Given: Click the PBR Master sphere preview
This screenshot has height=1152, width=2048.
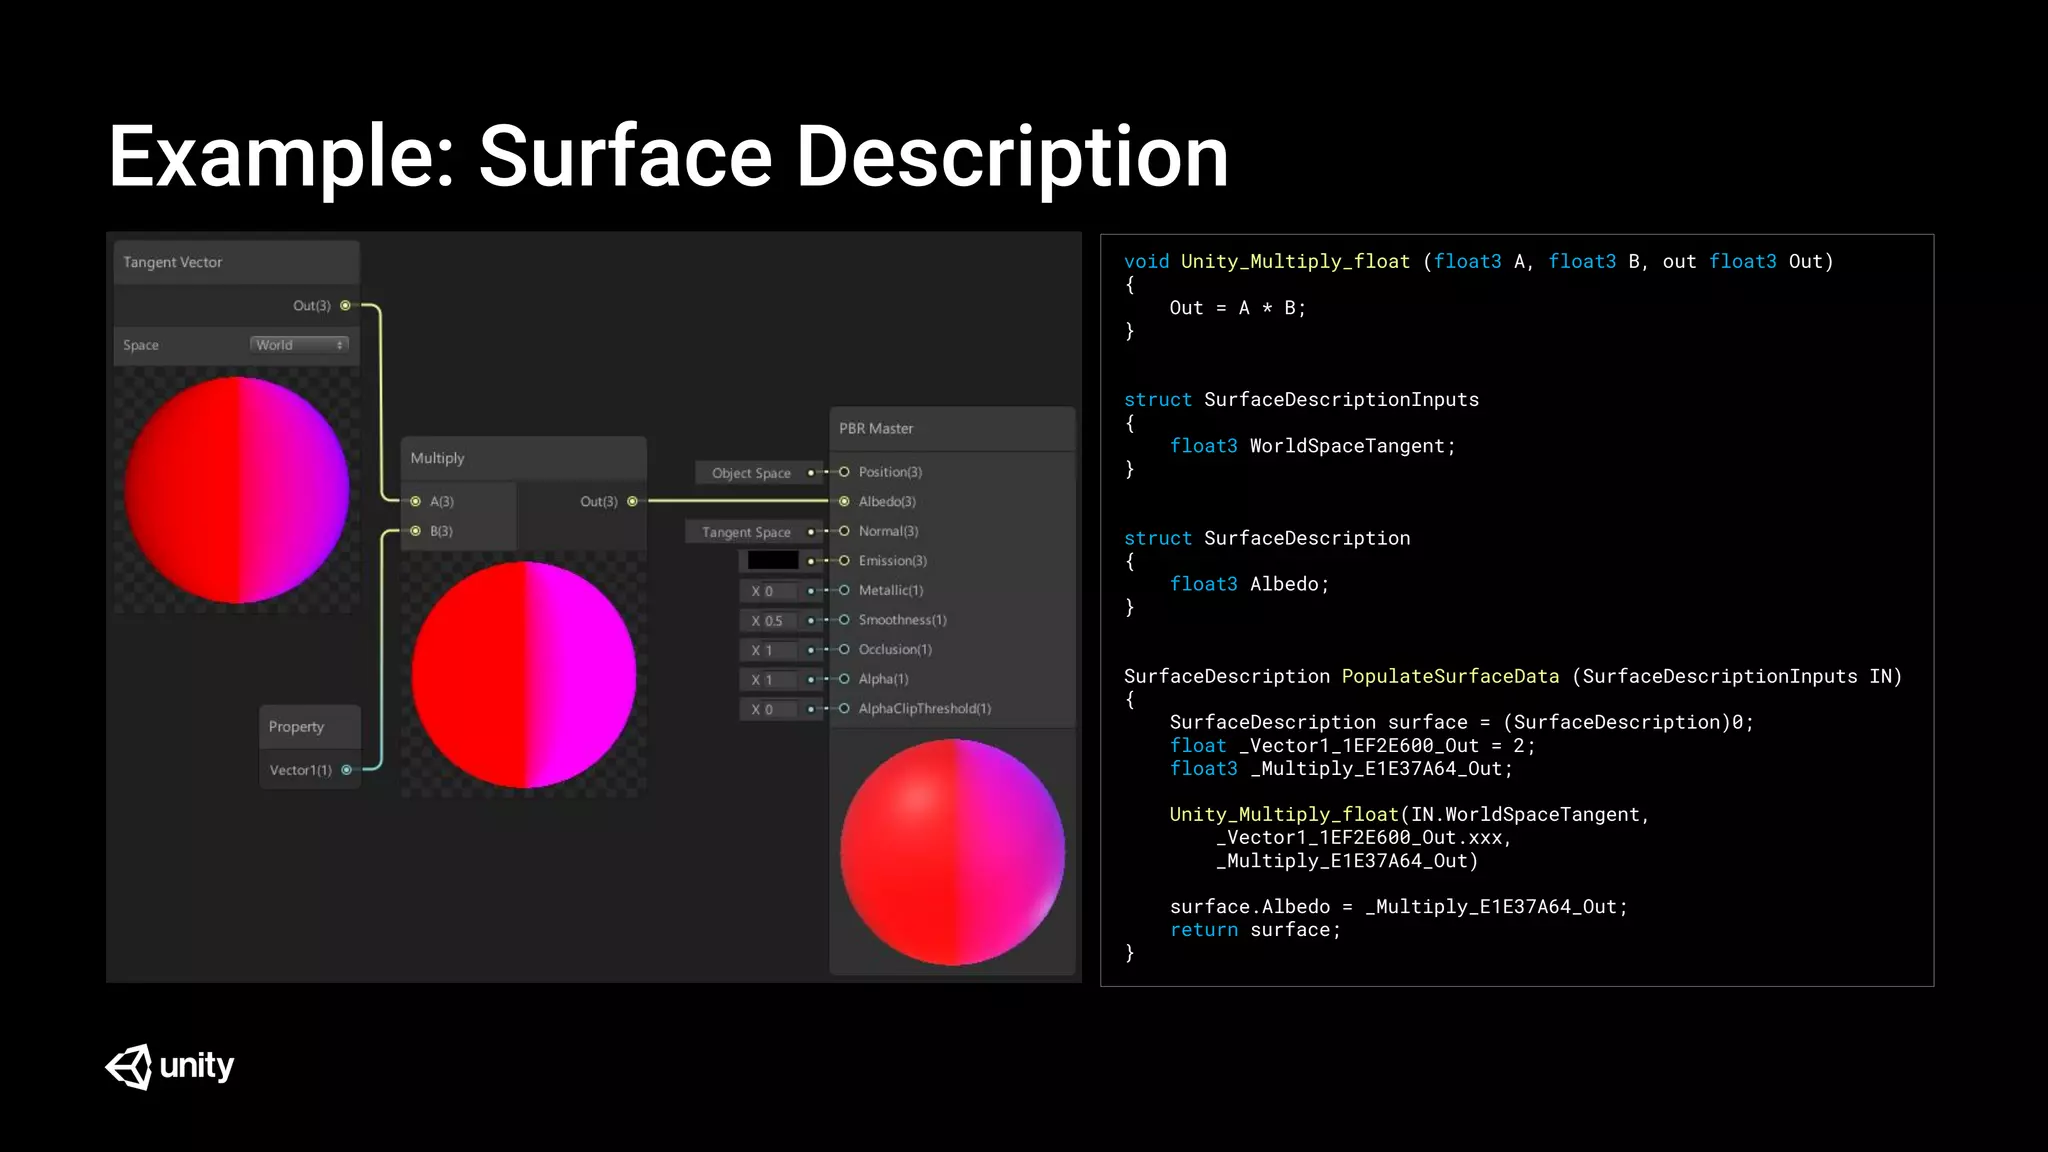Looking at the screenshot, I should click(x=952, y=852).
